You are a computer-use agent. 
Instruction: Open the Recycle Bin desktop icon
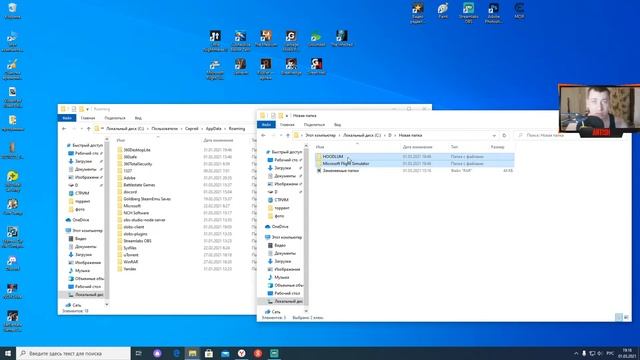click(13, 11)
